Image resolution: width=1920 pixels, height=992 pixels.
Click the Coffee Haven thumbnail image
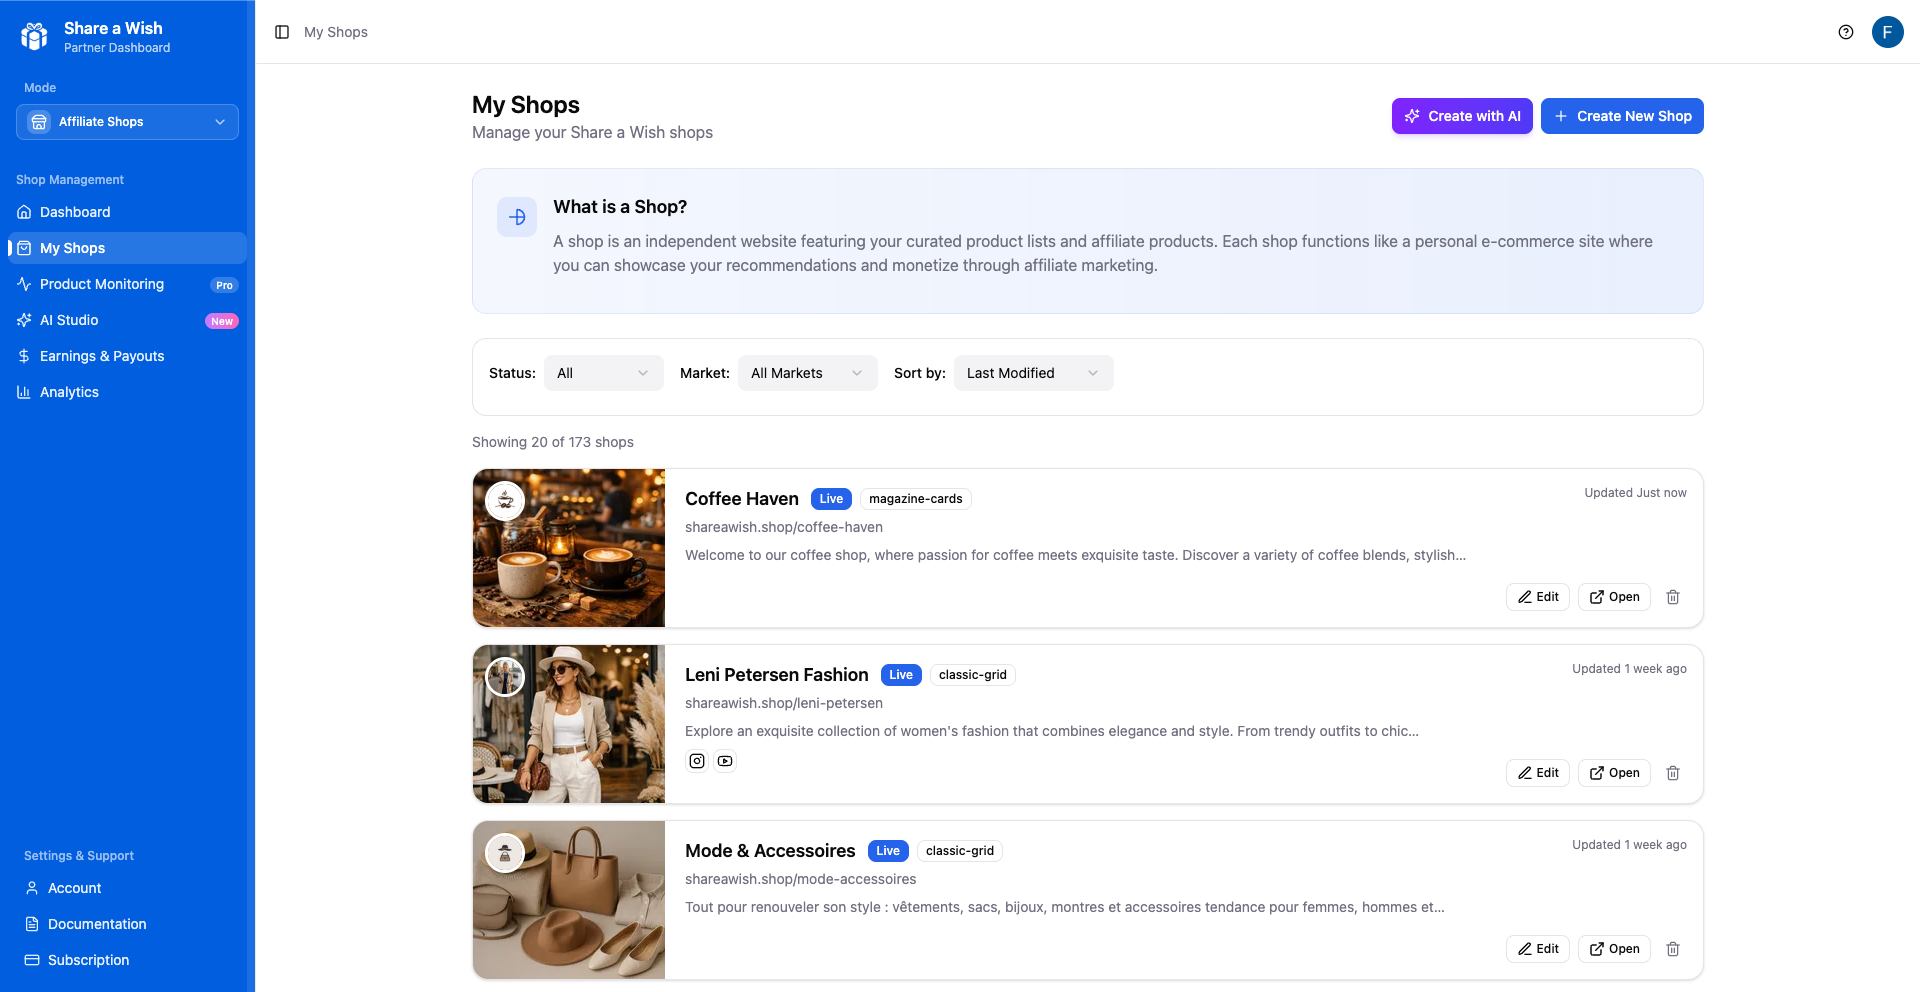coord(569,548)
